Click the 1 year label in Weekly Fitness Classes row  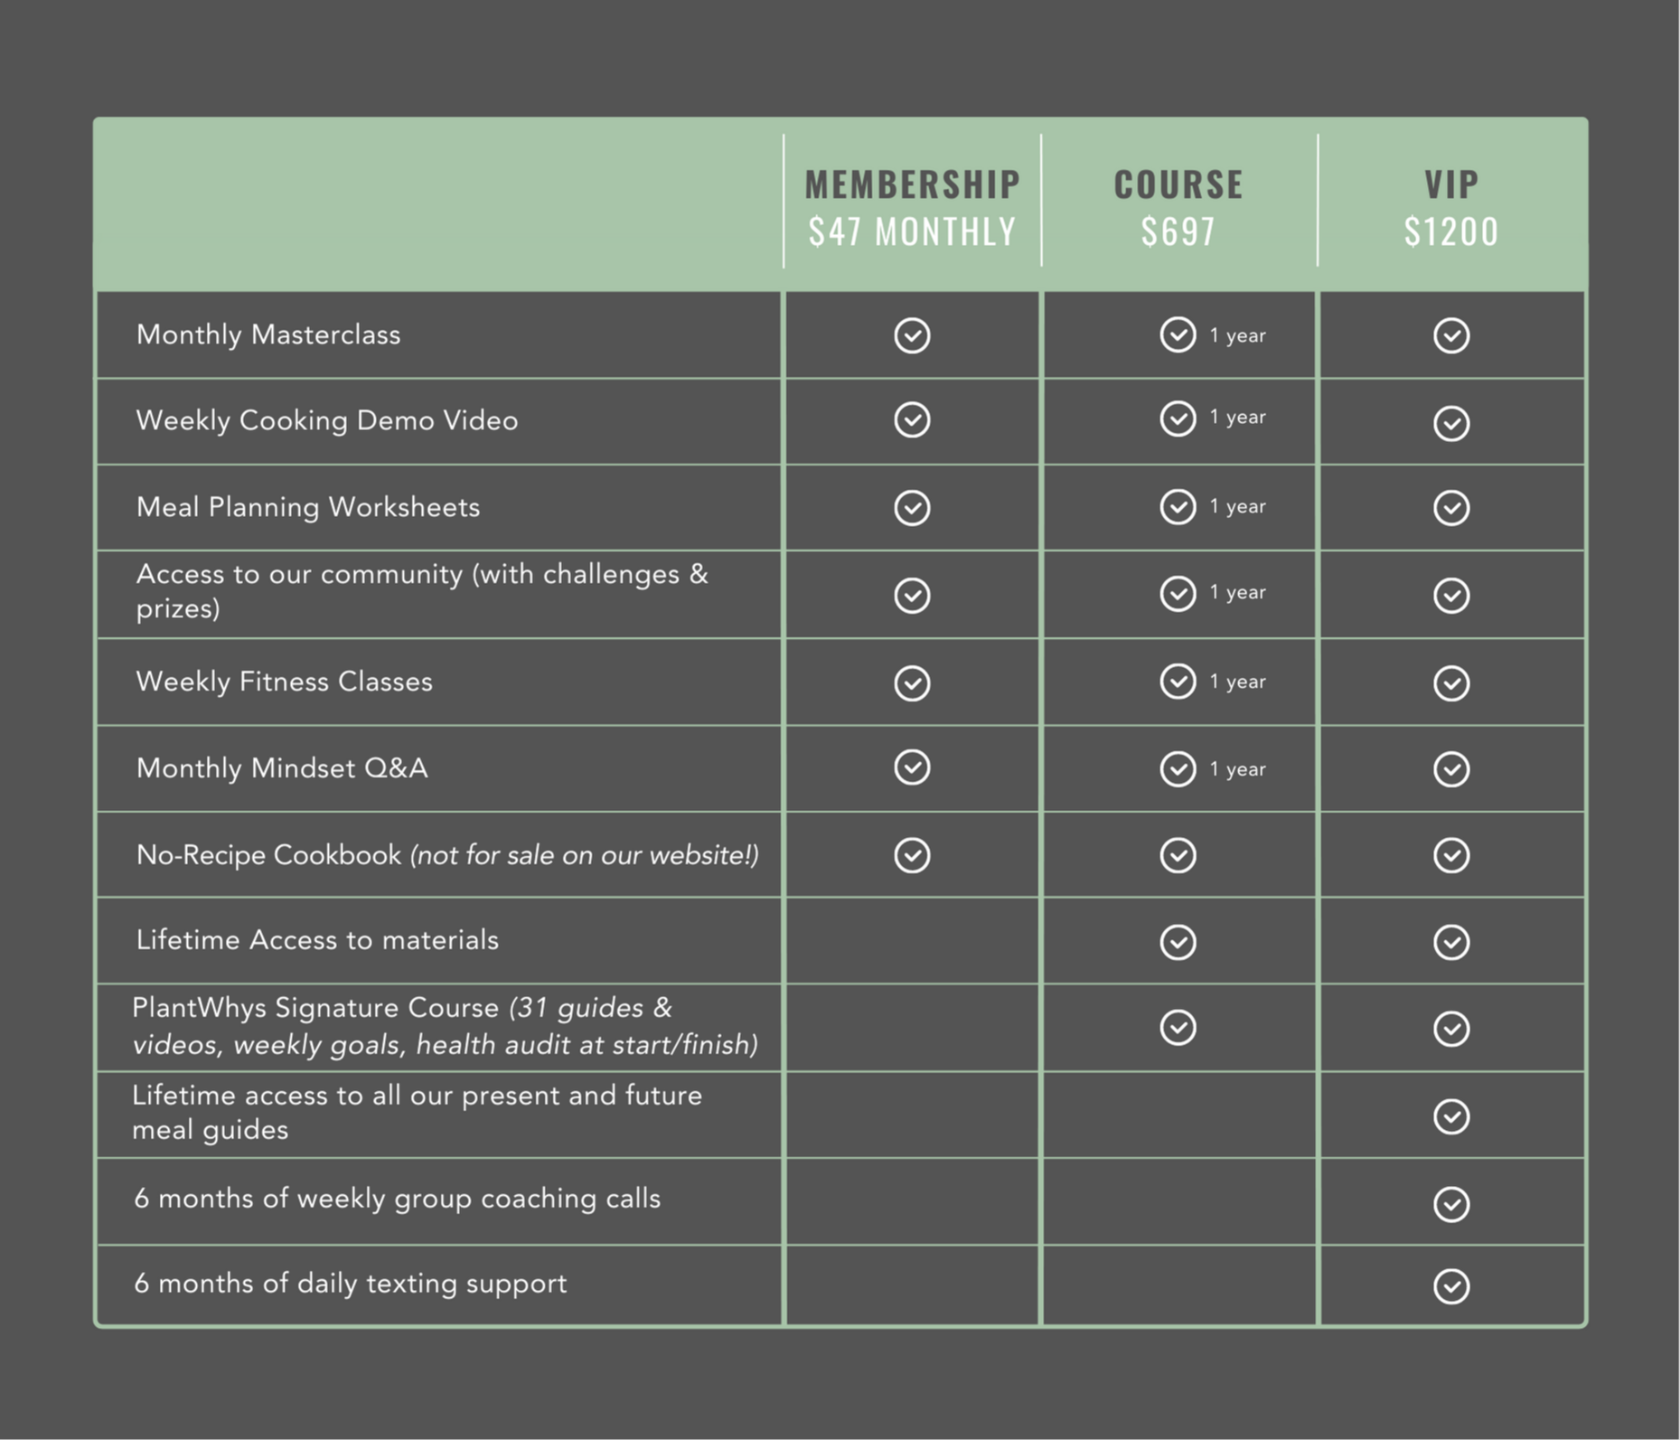tap(1237, 682)
